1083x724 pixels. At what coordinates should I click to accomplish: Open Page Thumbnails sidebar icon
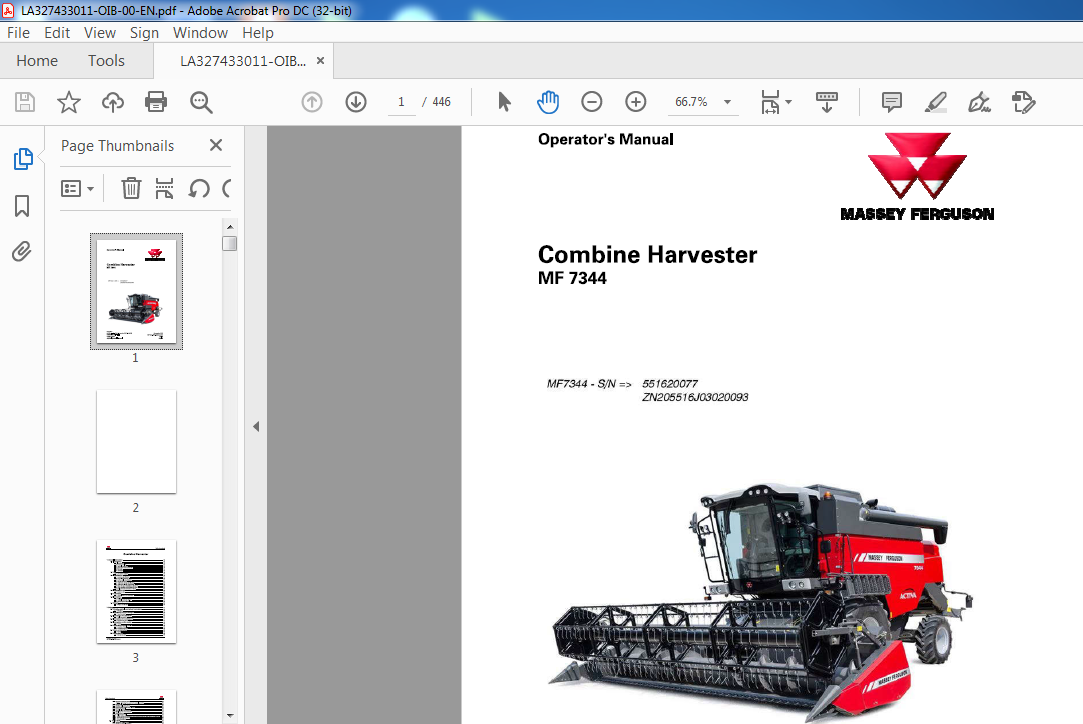23,159
